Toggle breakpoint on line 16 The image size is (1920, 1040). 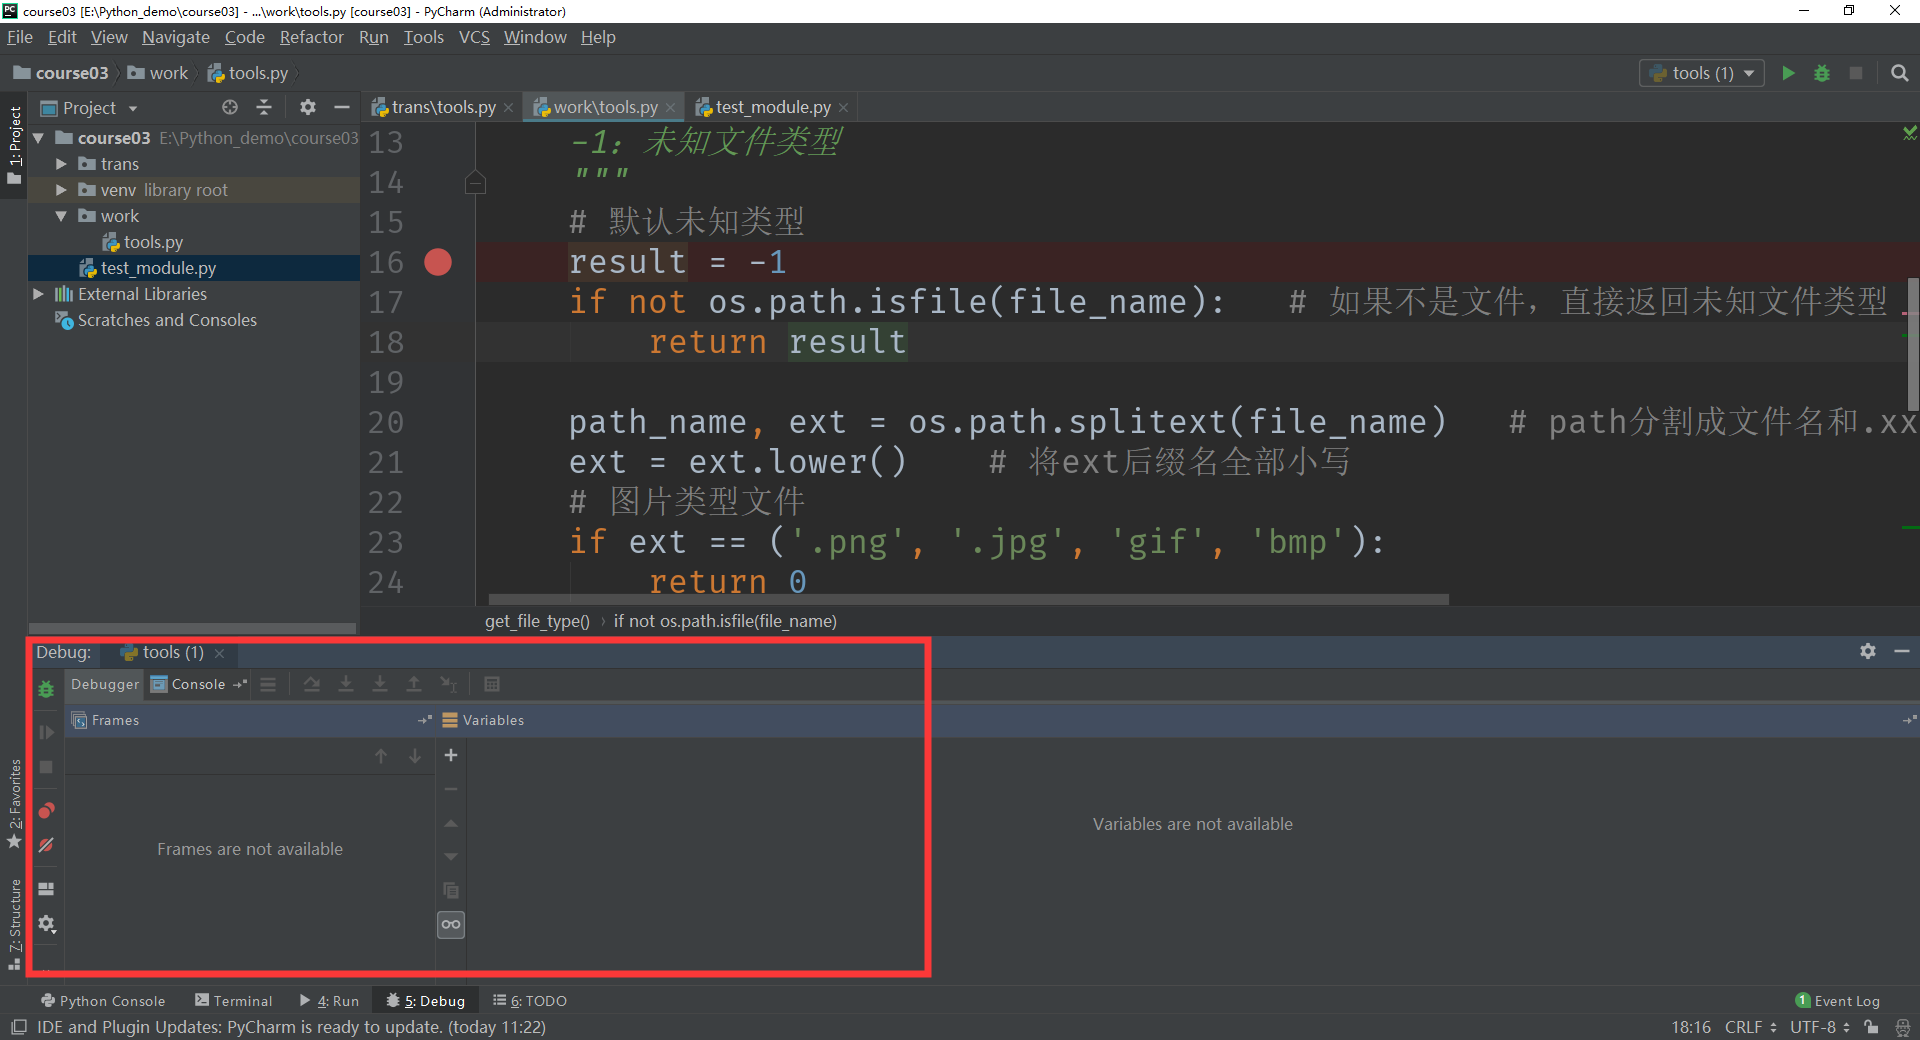[438, 262]
